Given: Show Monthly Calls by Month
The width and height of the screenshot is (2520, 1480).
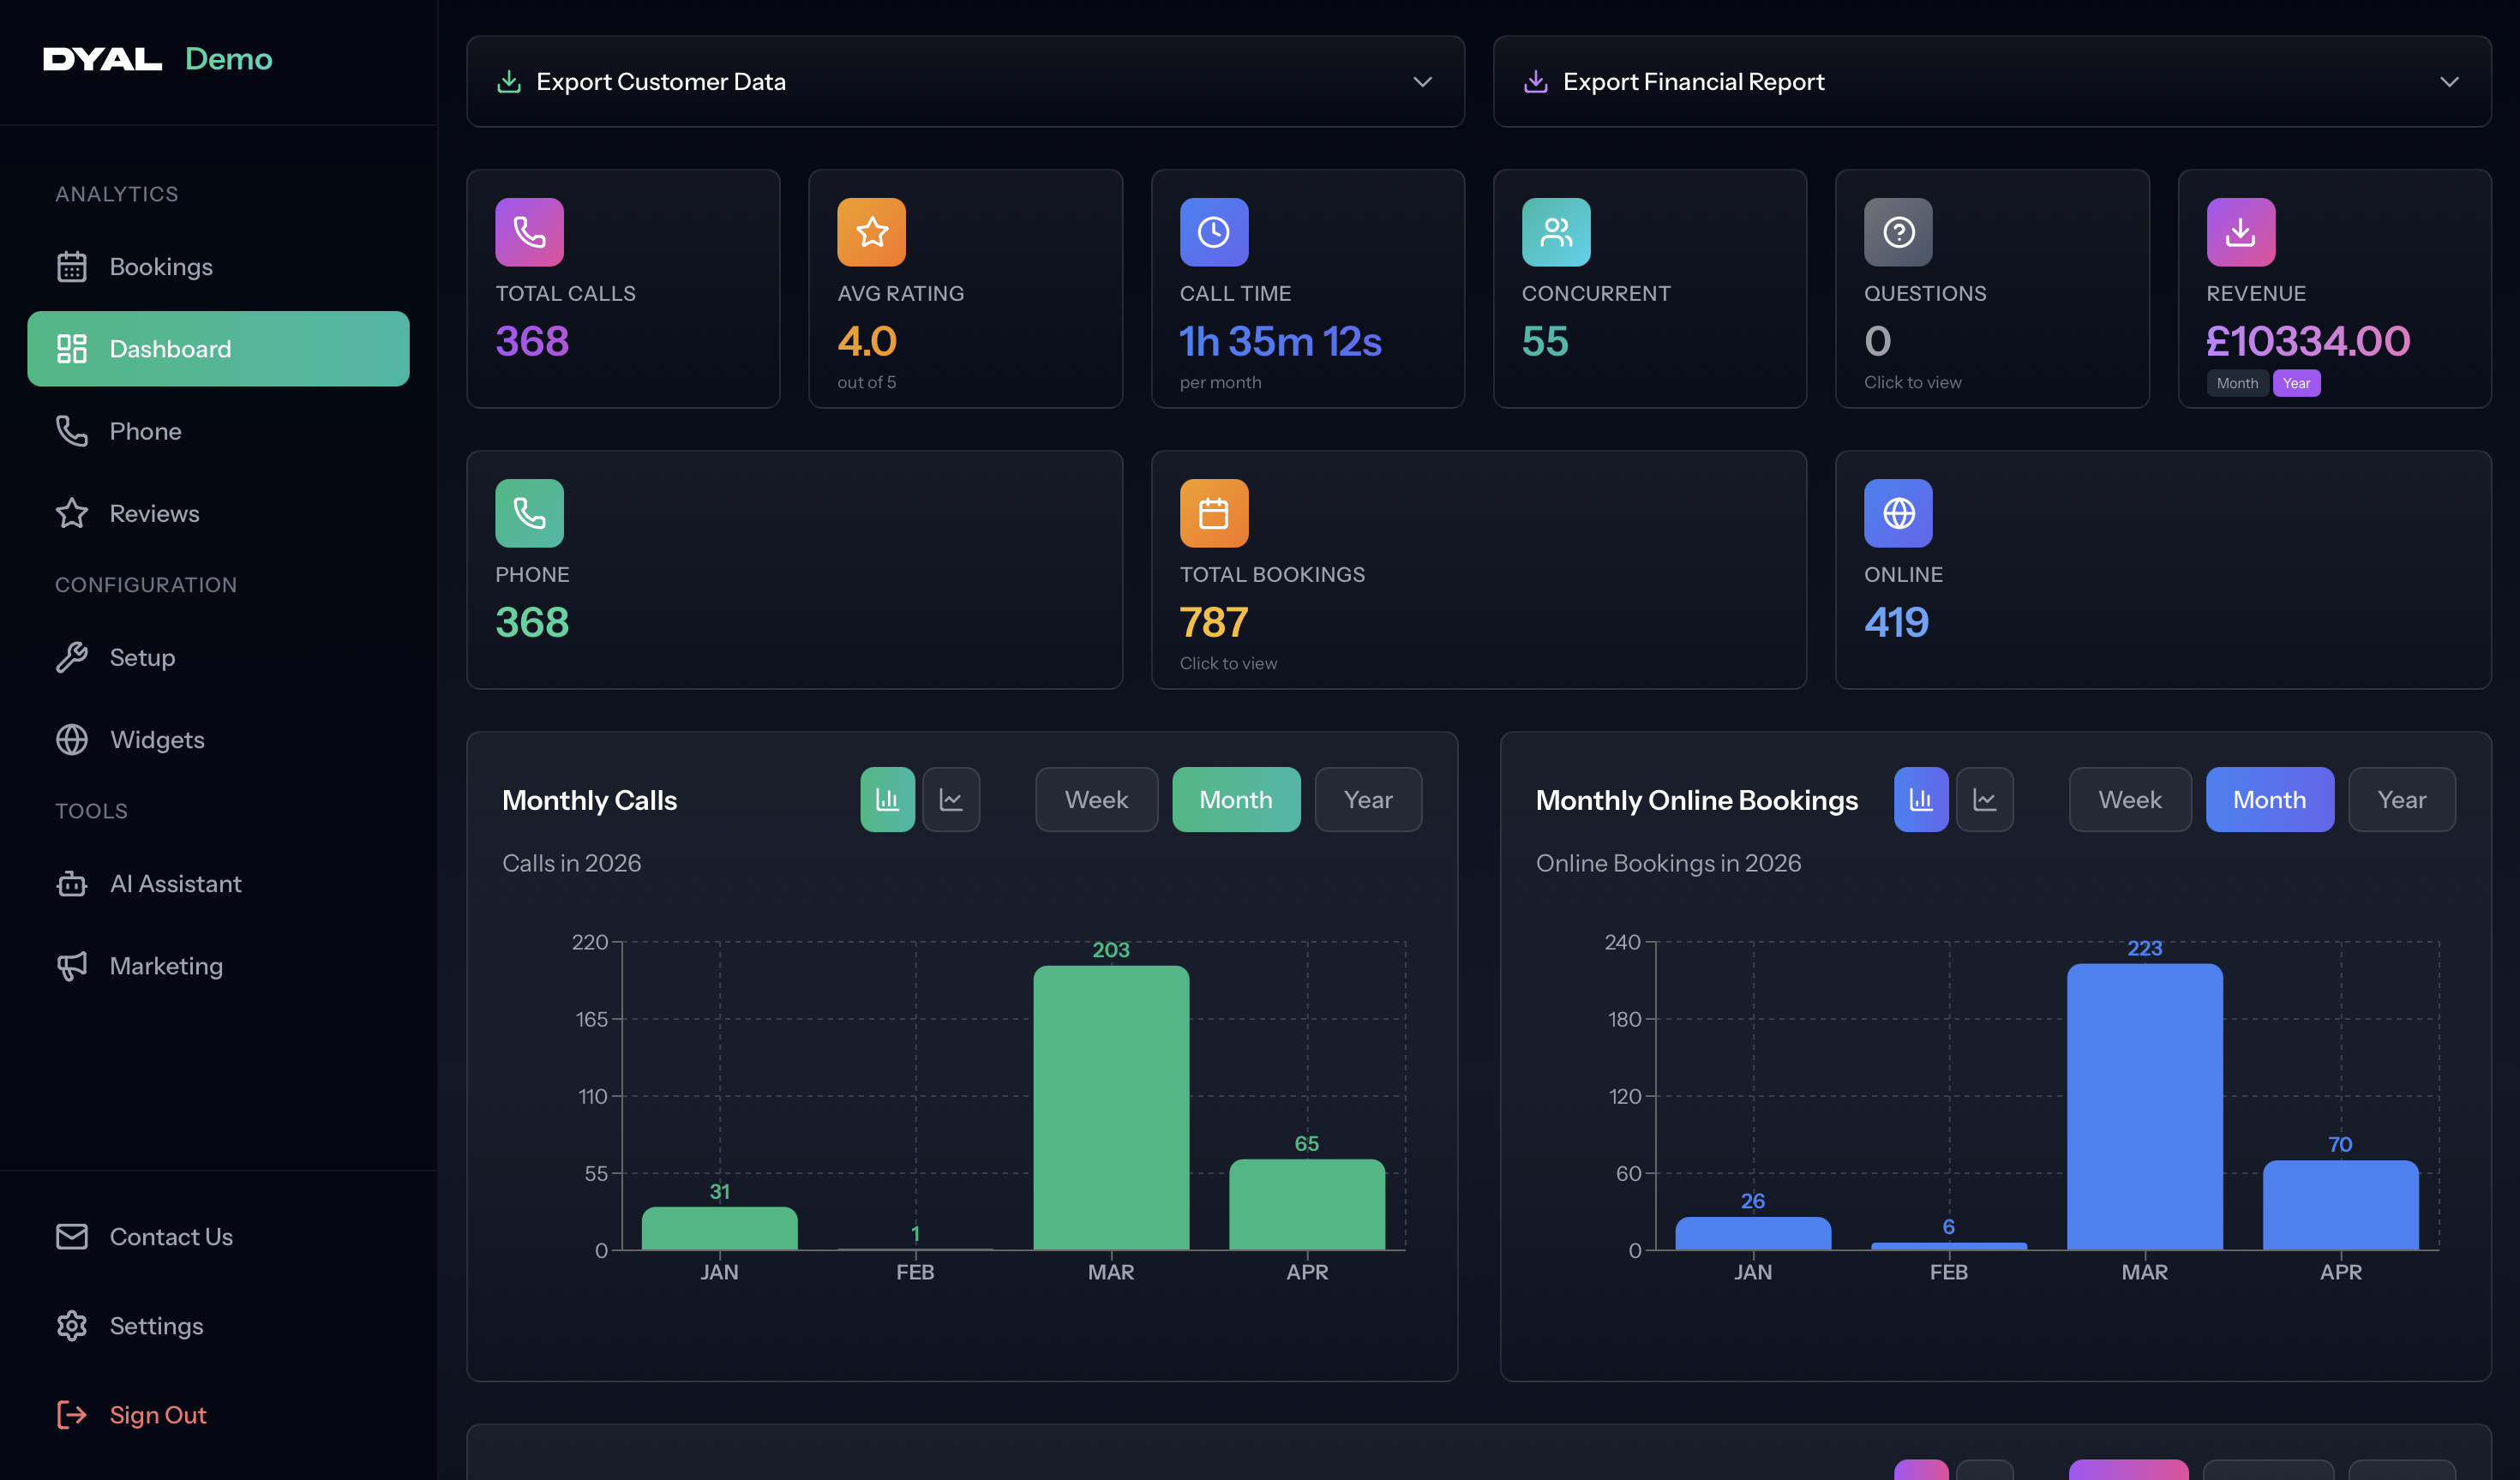Looking at the screenshot, I should (x=1236, y=800).
